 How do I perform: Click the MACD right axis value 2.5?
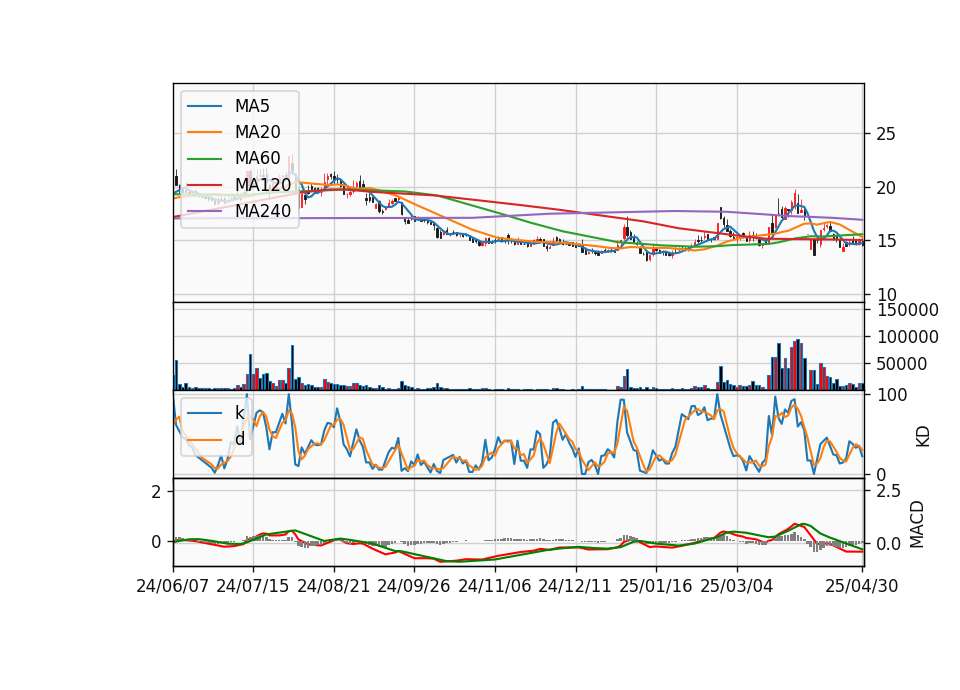tap(888, 491)
